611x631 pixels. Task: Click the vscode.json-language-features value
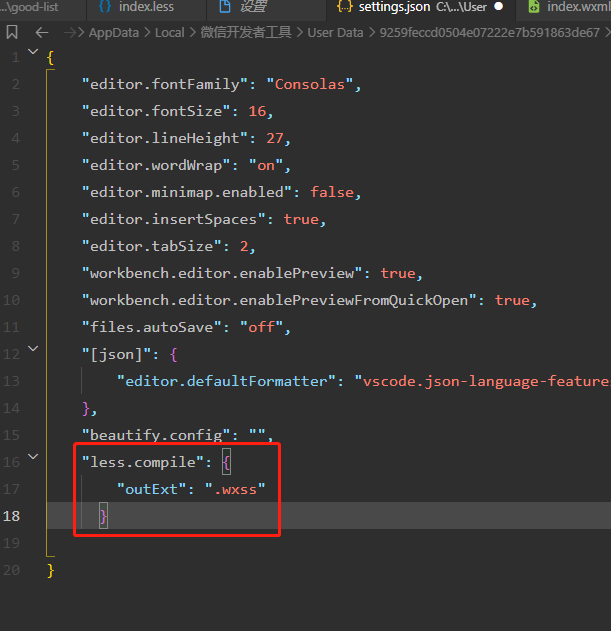[x=483, y=381]
